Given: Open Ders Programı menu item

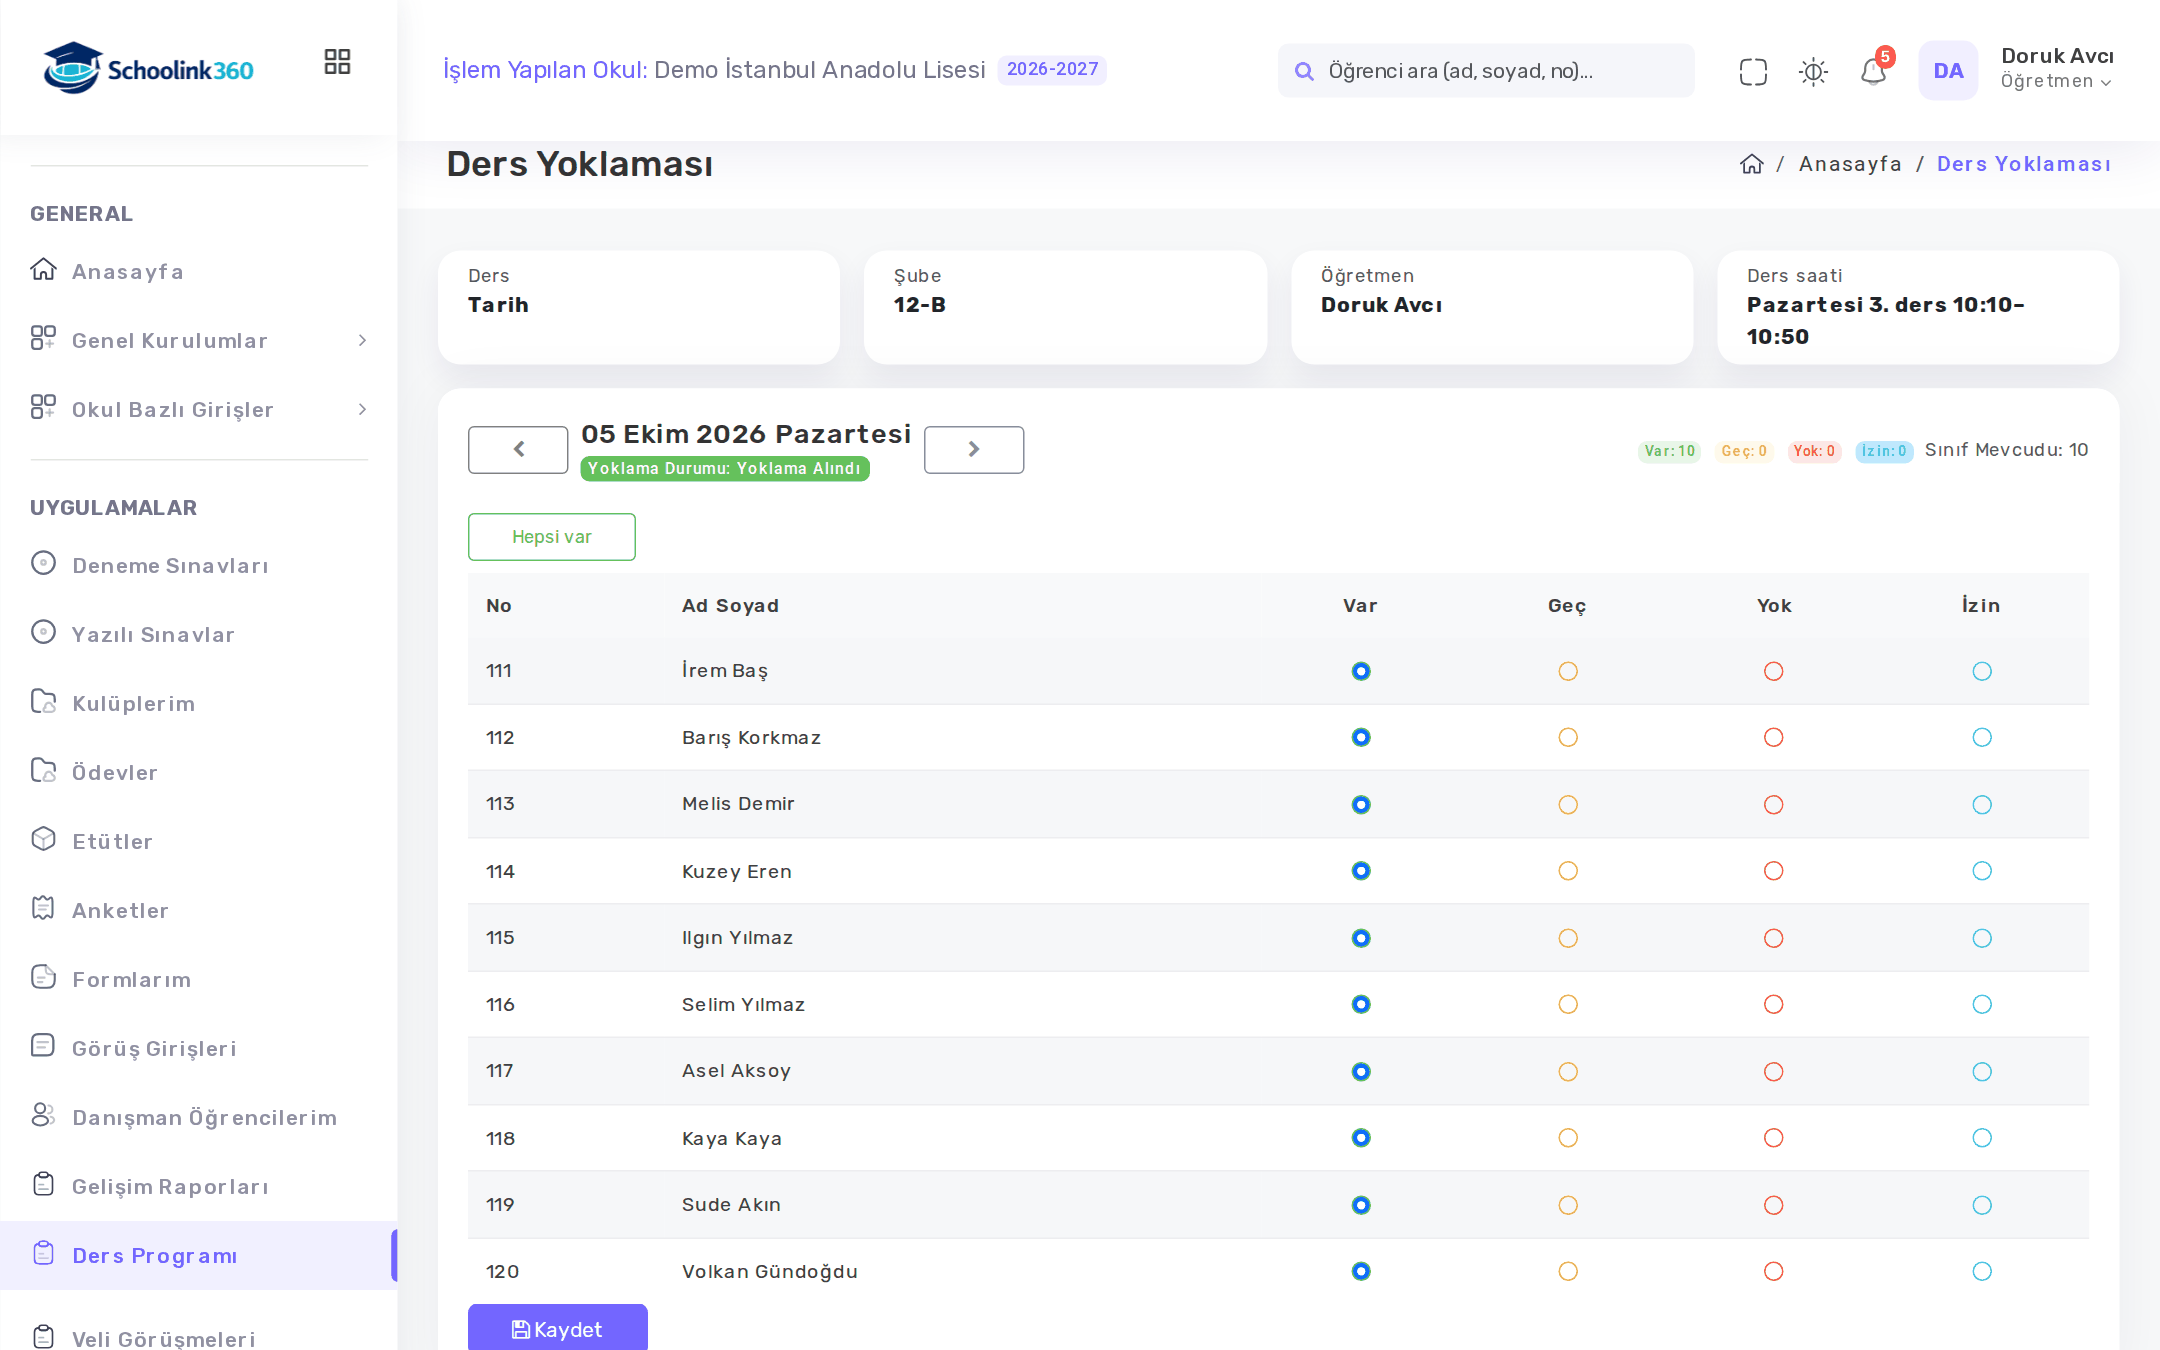Looking at the screenshot, I should (x=198, y=1255).
